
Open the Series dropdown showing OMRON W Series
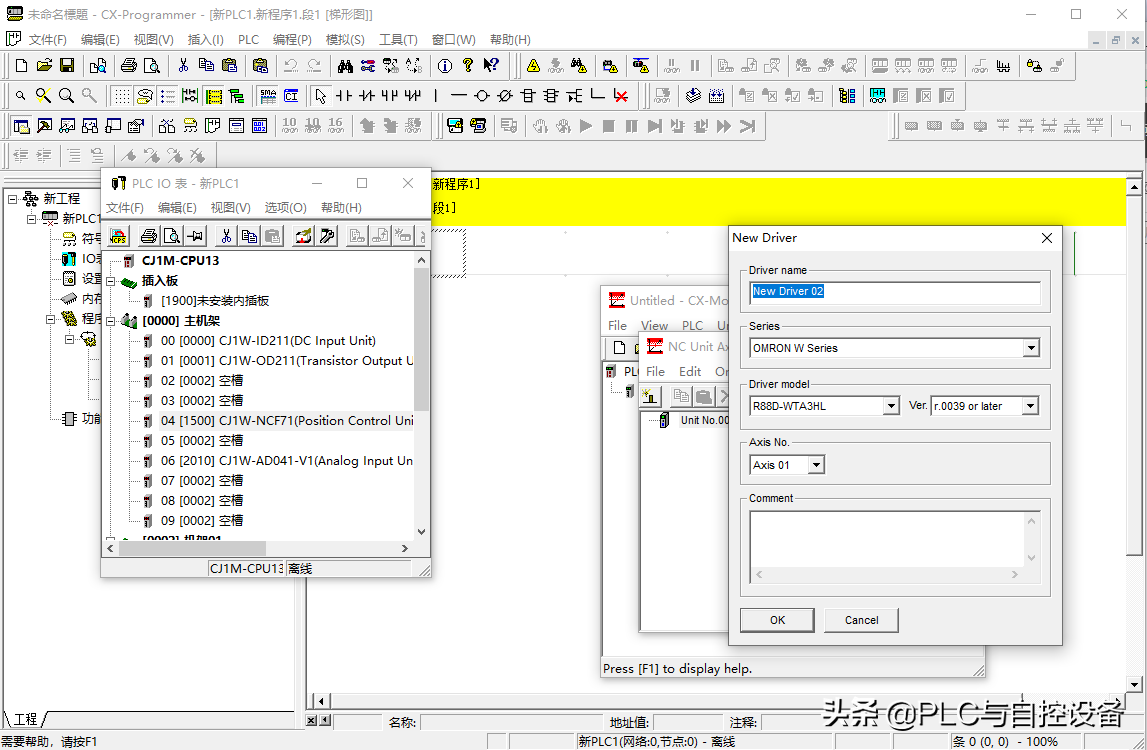pyautogui.click(x=1031, y=348)
